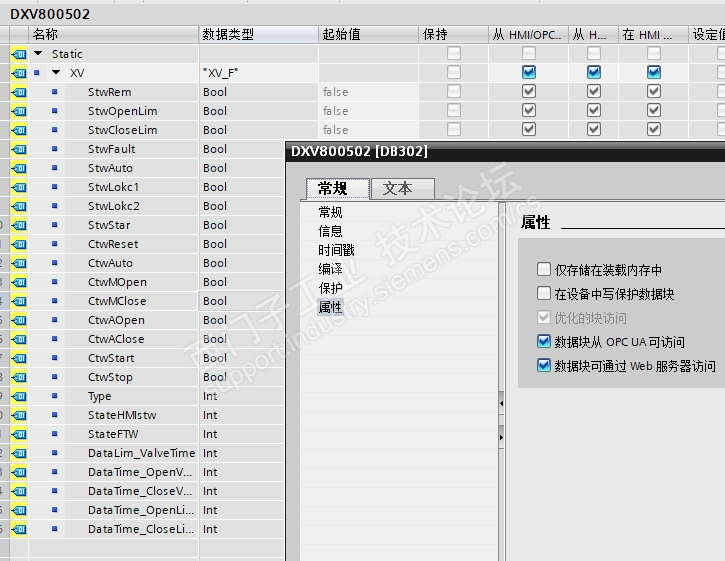Click the tag icon beside DataTime_CloseLi...
The height and width of the screenshot is (561, 725).
[x=19, y=529]
